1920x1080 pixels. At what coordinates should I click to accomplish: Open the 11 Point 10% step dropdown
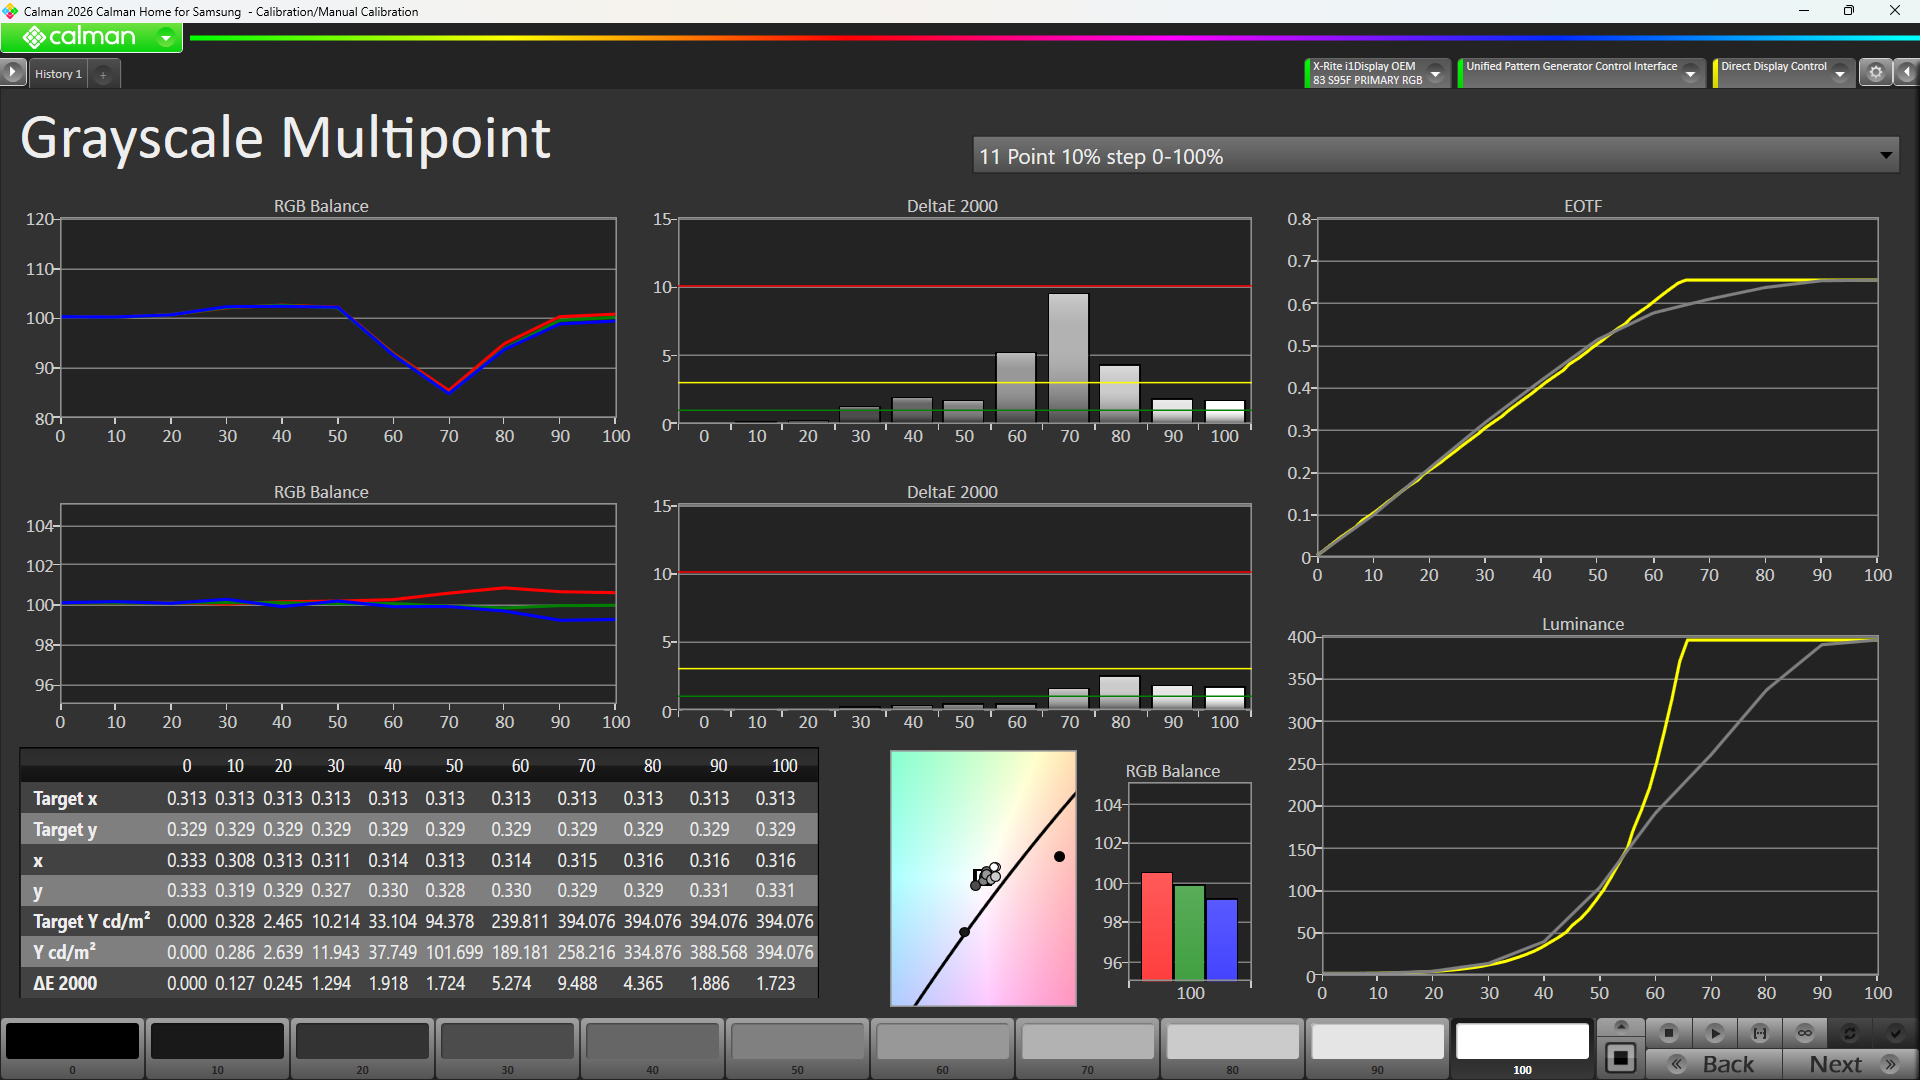(1435, 156)
